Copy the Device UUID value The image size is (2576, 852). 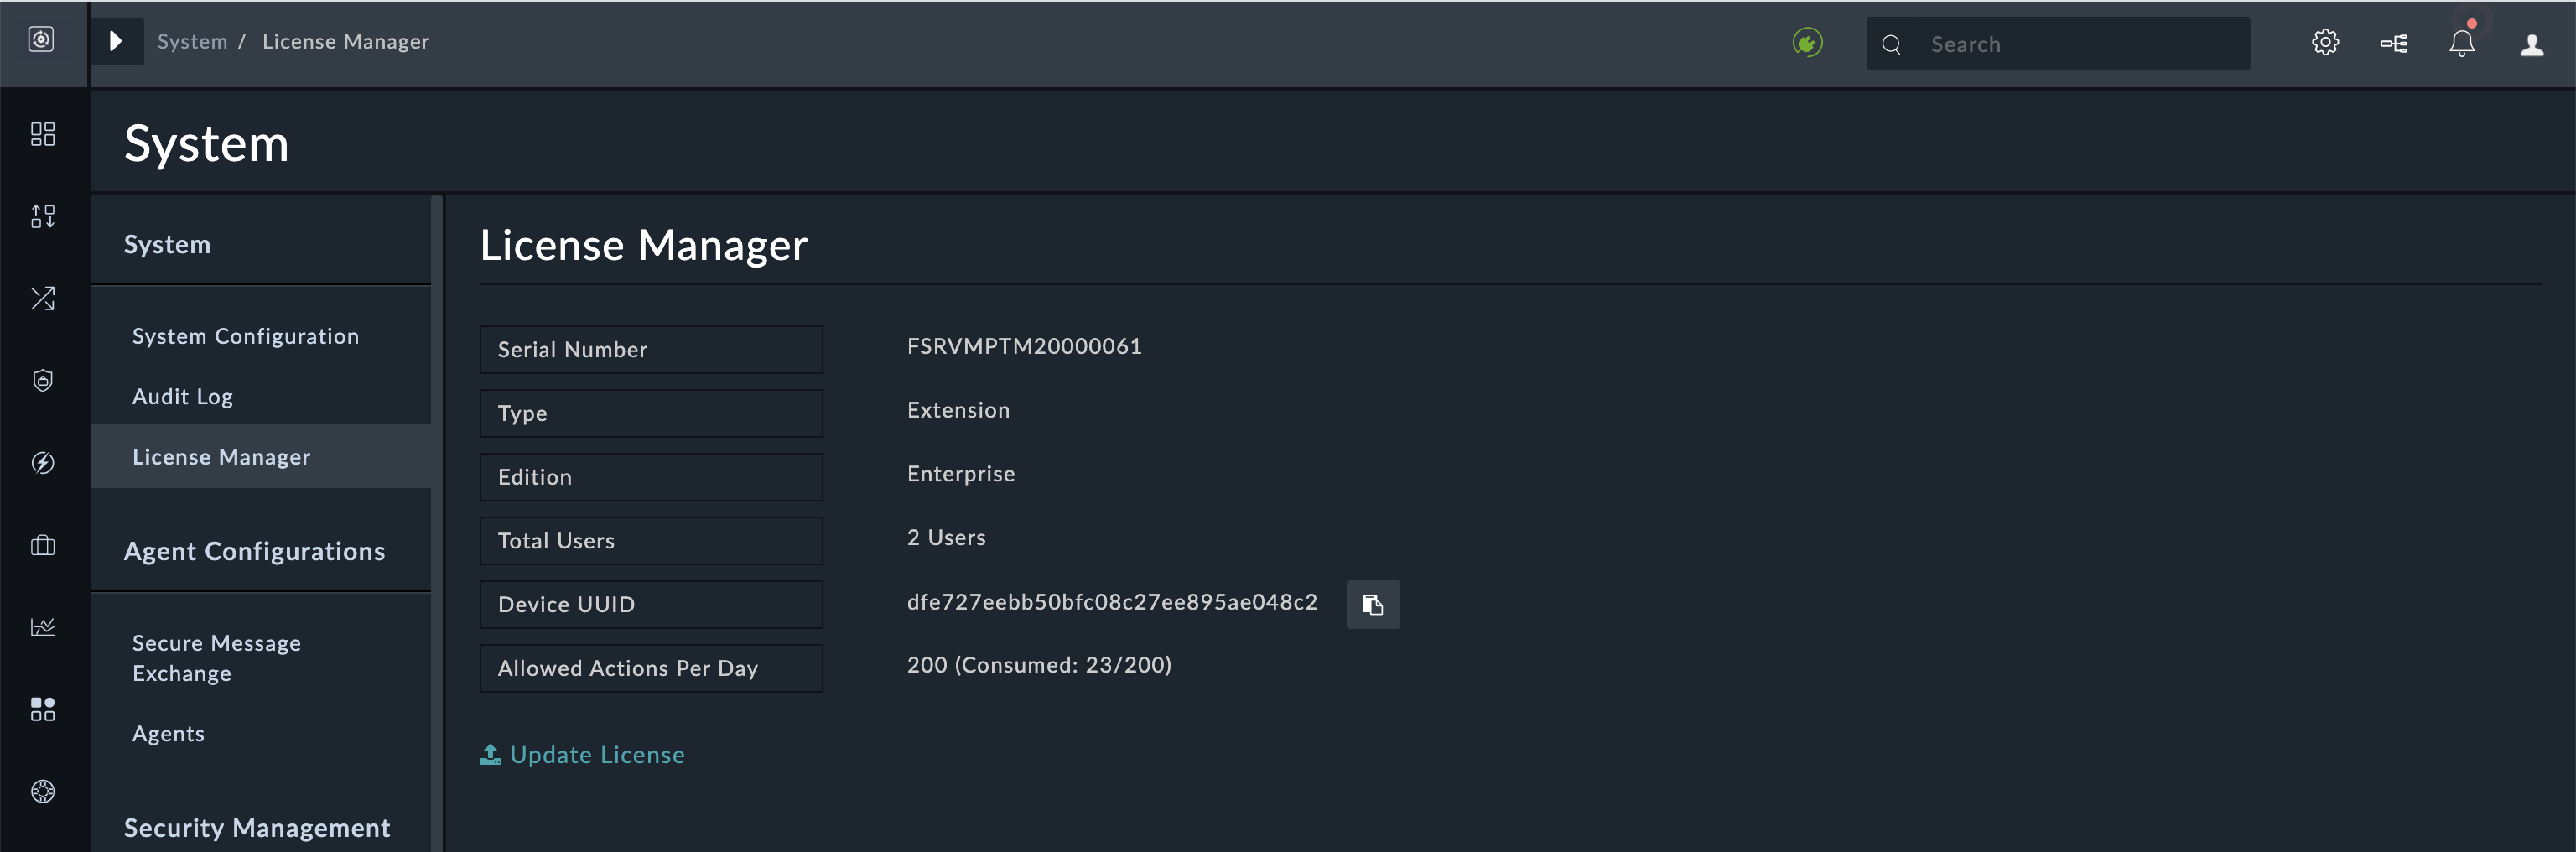pyautogui.click(x=1373, y=604)
